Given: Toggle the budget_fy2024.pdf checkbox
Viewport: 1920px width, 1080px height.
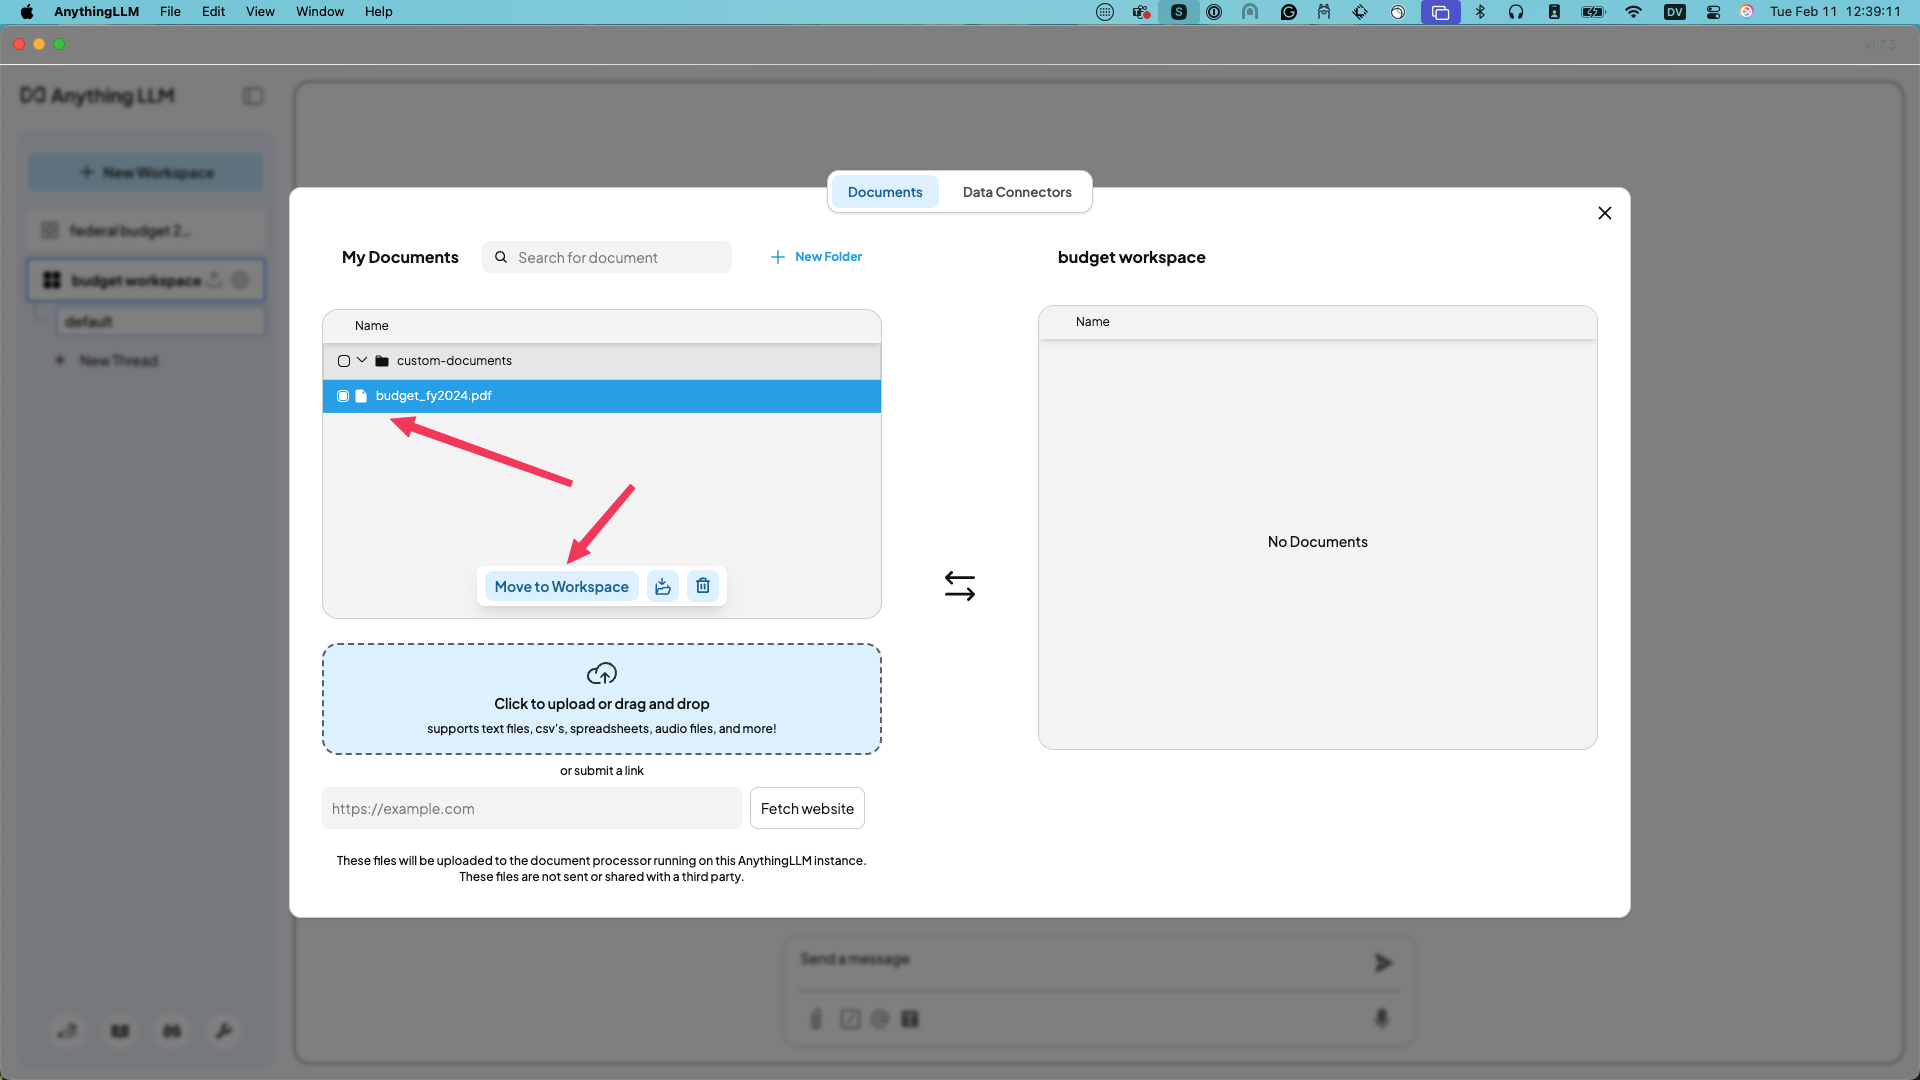Looking at the screenshot, I should [x=343, y=396].
